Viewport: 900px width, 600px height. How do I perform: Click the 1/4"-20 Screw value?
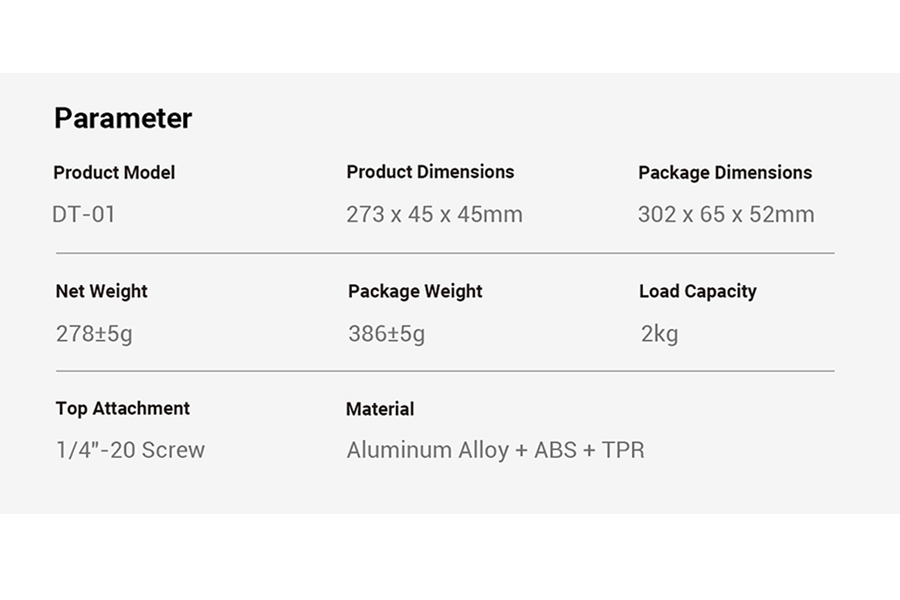(x=130, y=450)
